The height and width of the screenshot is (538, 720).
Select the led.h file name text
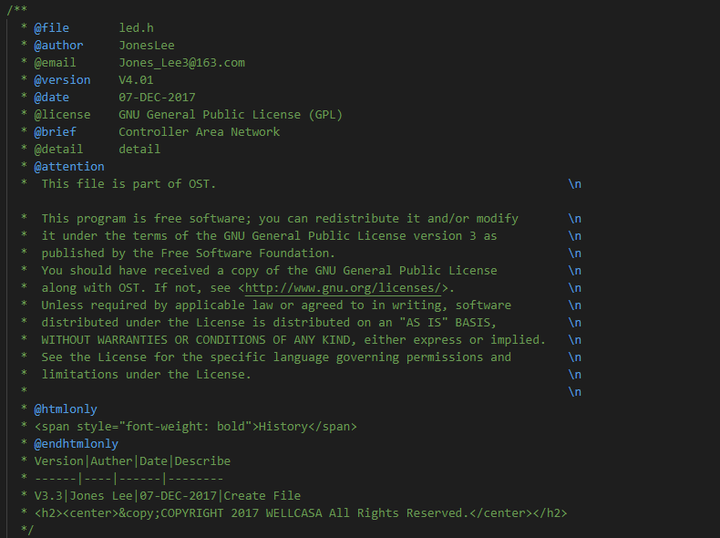click(136, 28)
